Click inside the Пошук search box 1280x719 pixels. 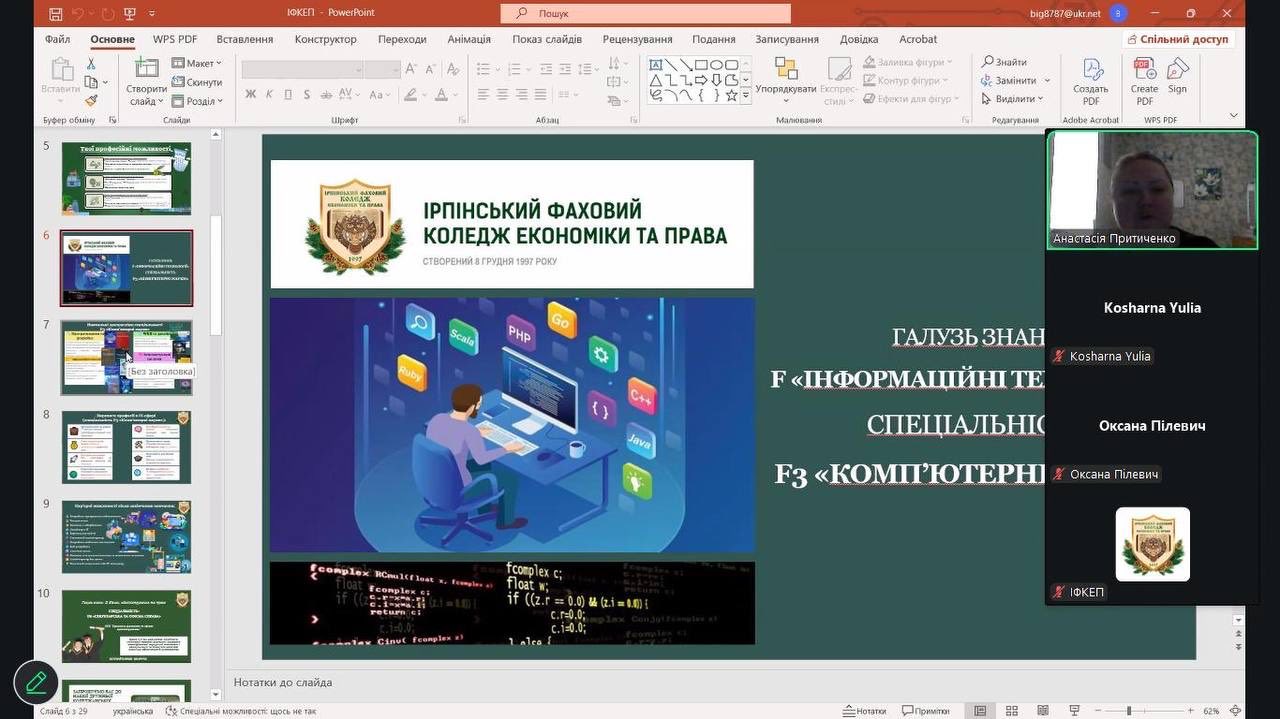pos(646,13)
